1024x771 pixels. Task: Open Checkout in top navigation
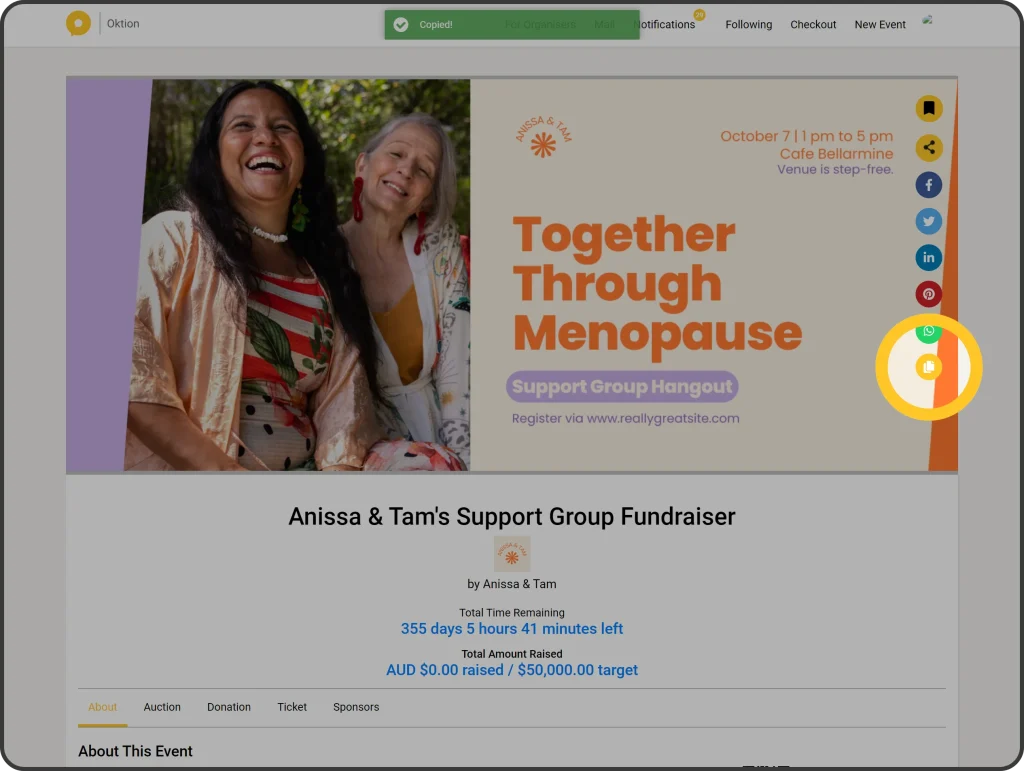point(813,24)
